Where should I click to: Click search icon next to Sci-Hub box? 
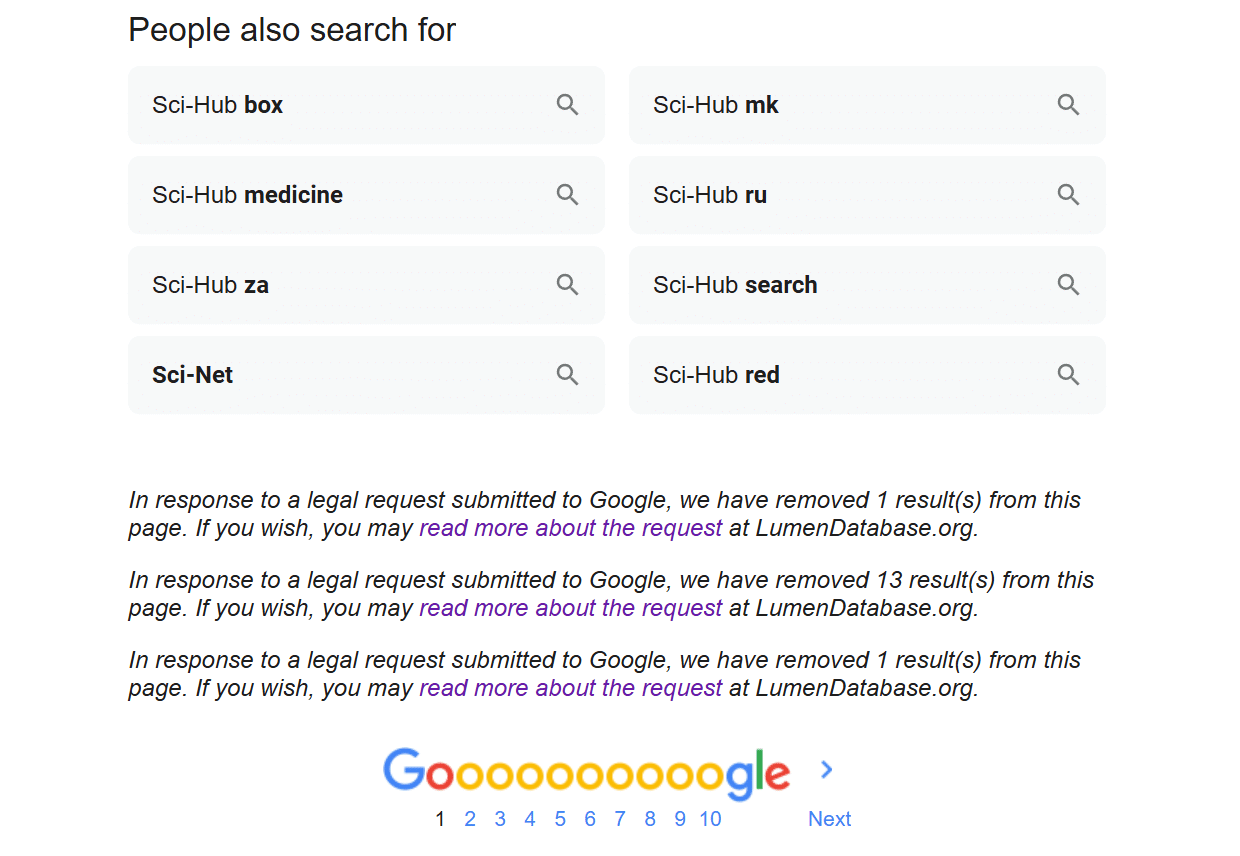(568, 105)
